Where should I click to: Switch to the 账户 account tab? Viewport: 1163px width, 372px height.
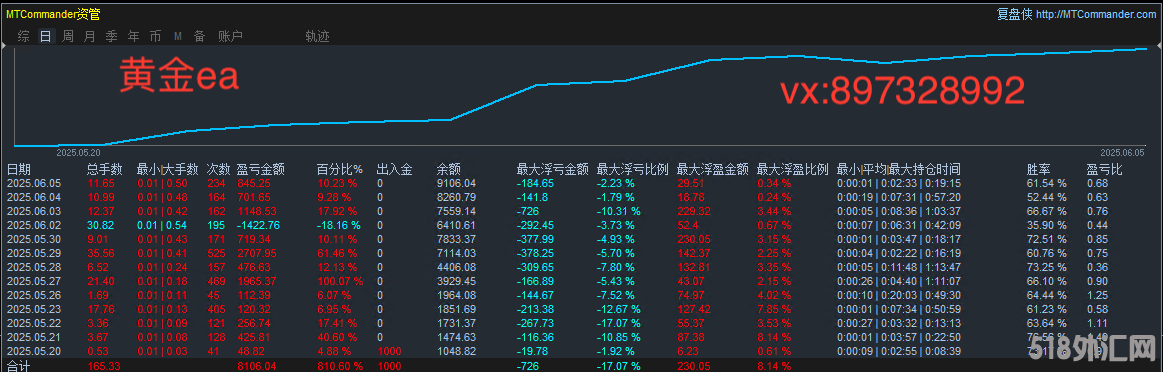pos(230,36)
